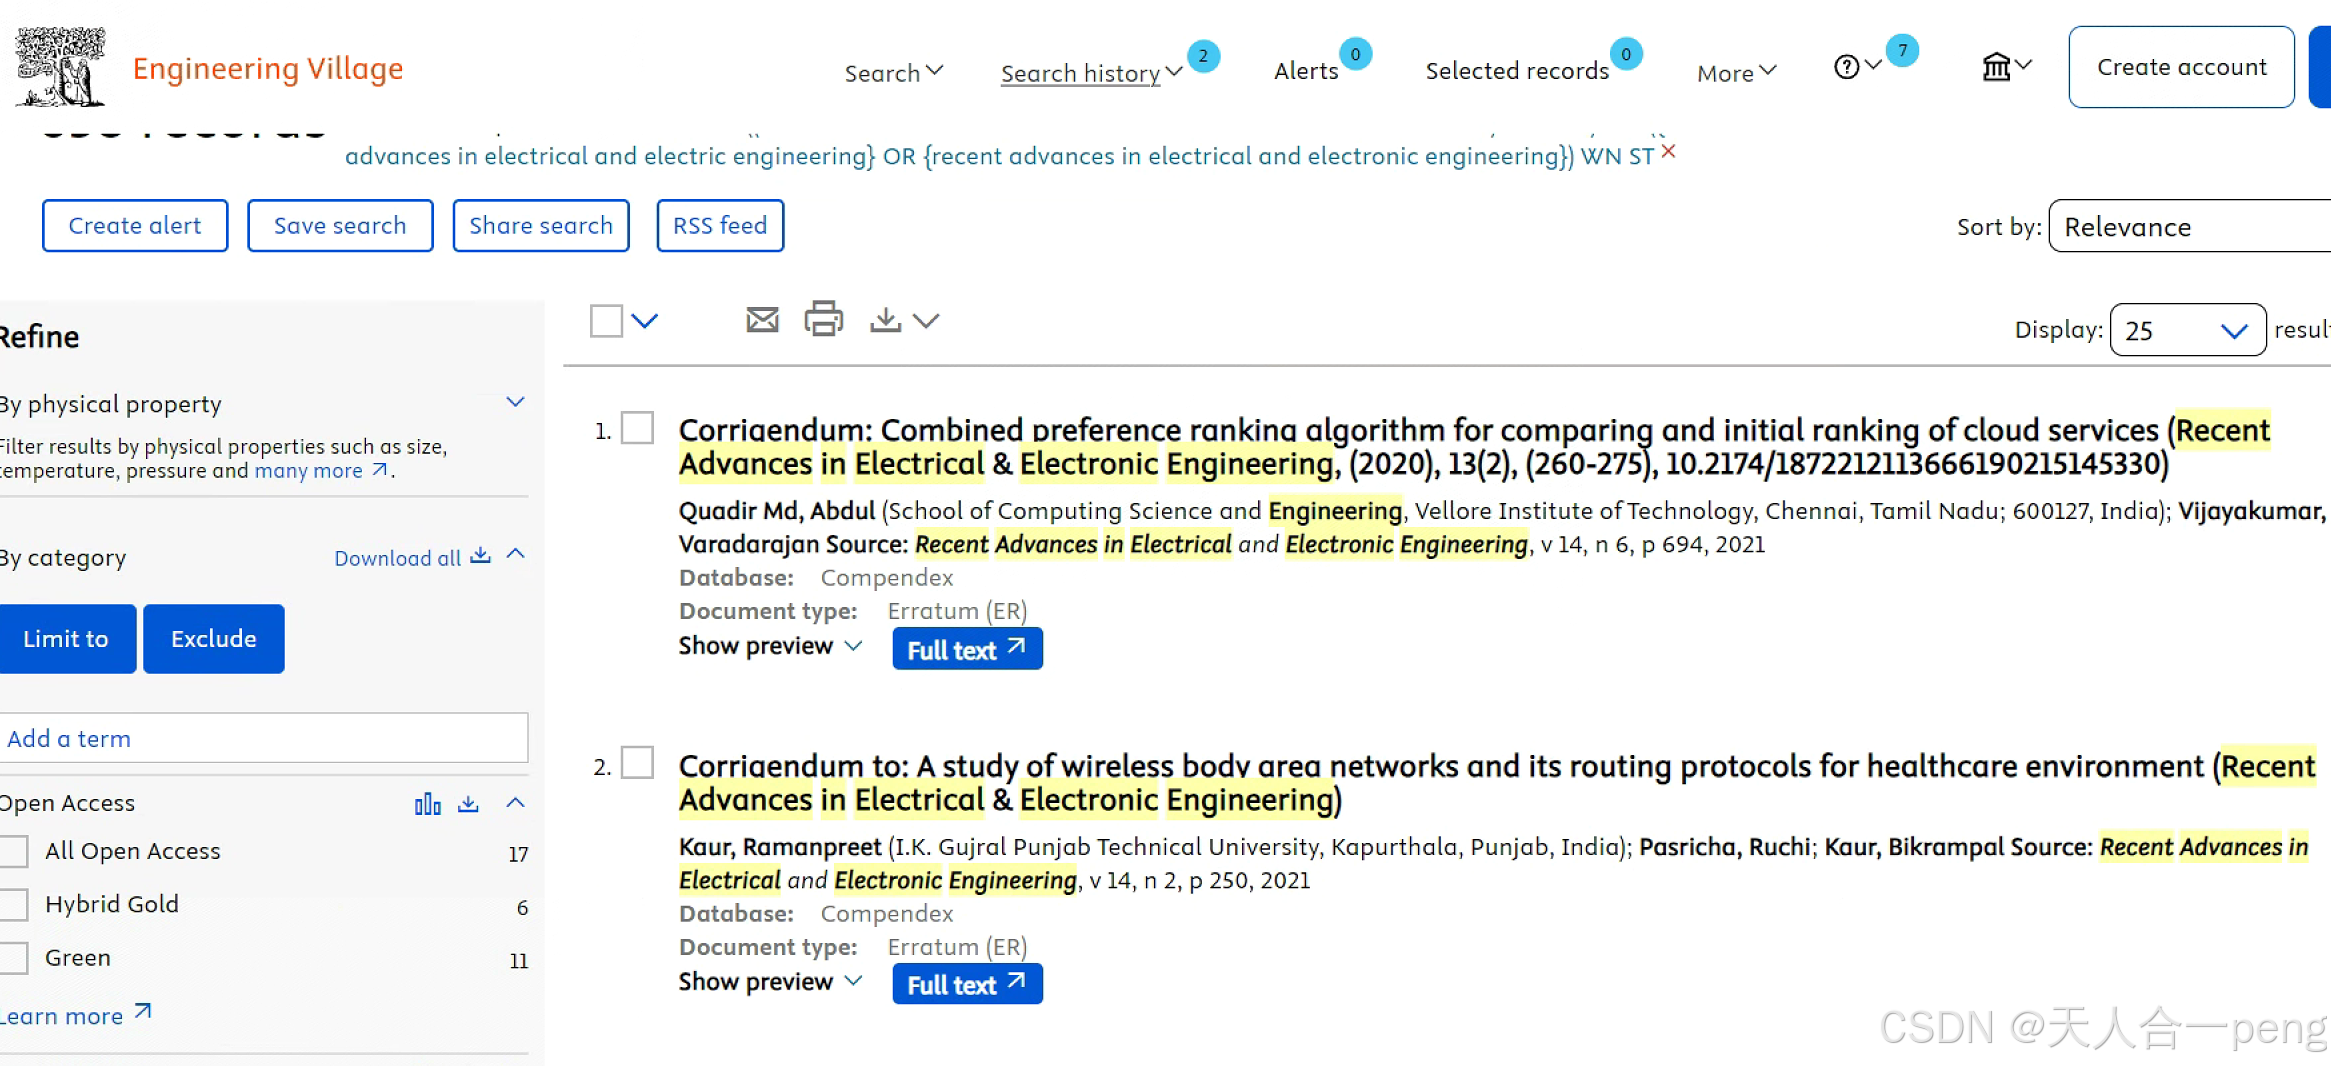The width and height of the screenshot is (2331, 1066).
Task: Click the download results icon above the list
Action: [x=885, y=319]
